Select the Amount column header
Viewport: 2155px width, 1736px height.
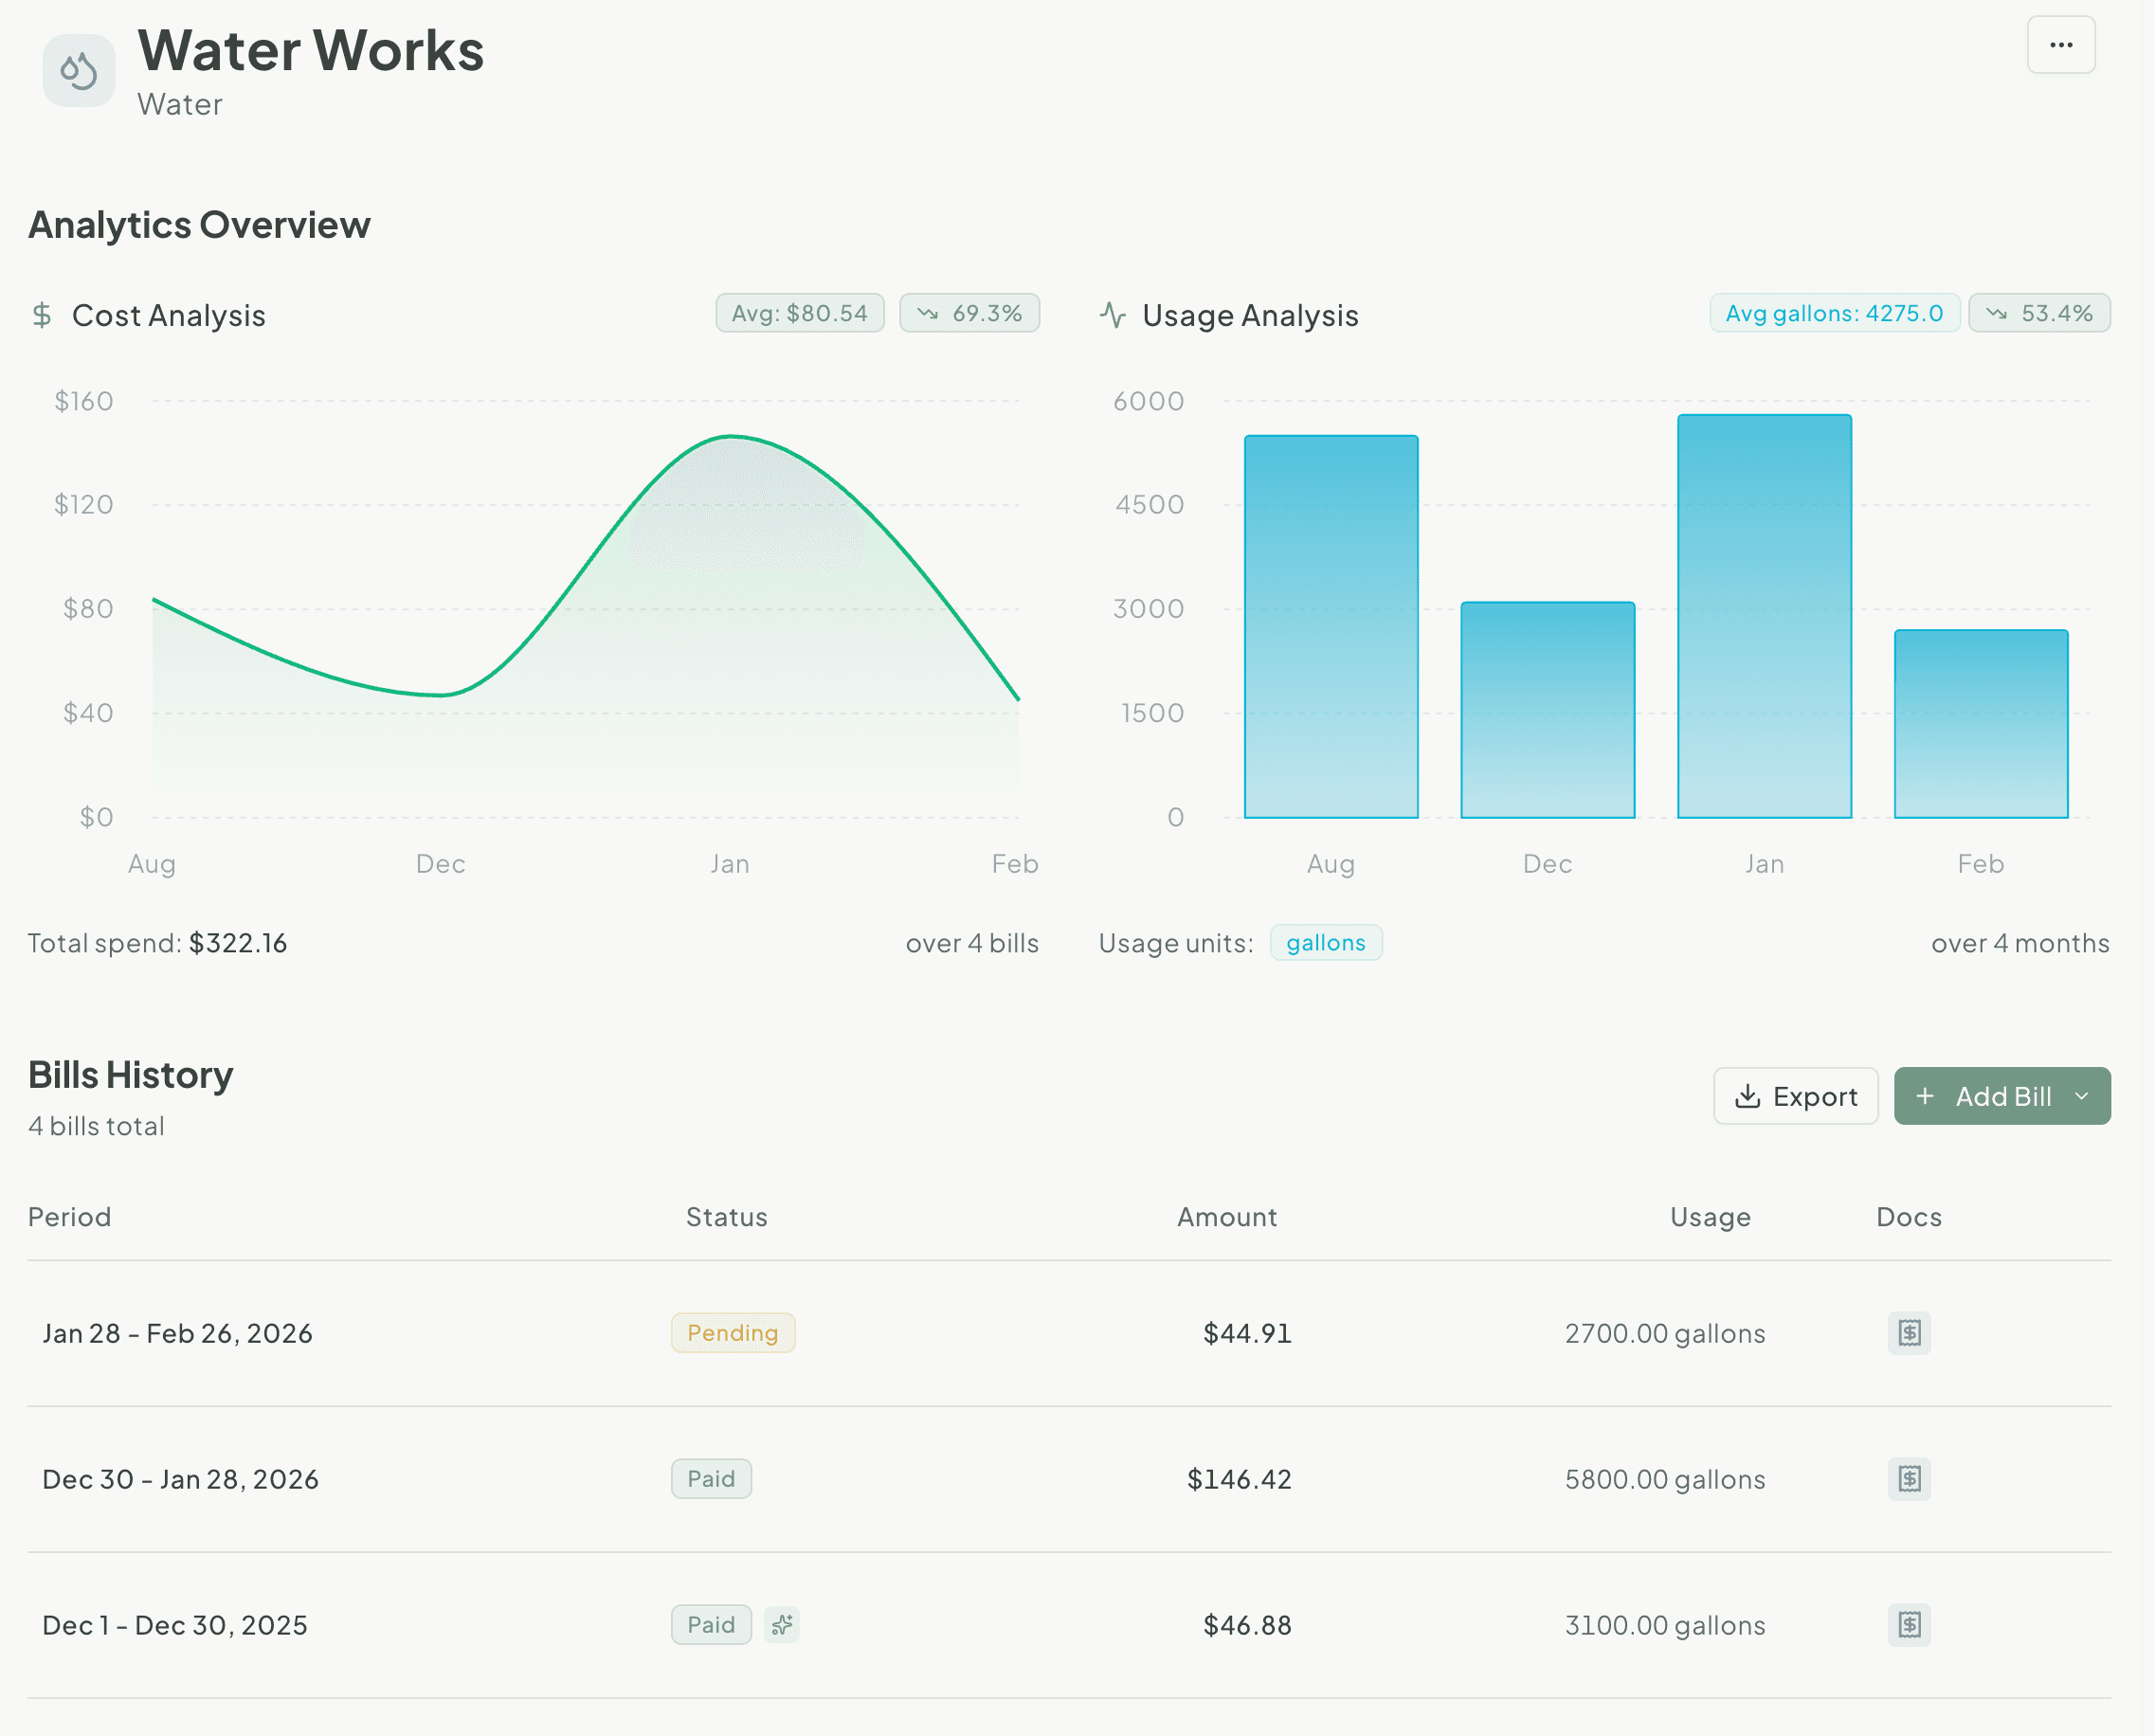(1226, 1216)
